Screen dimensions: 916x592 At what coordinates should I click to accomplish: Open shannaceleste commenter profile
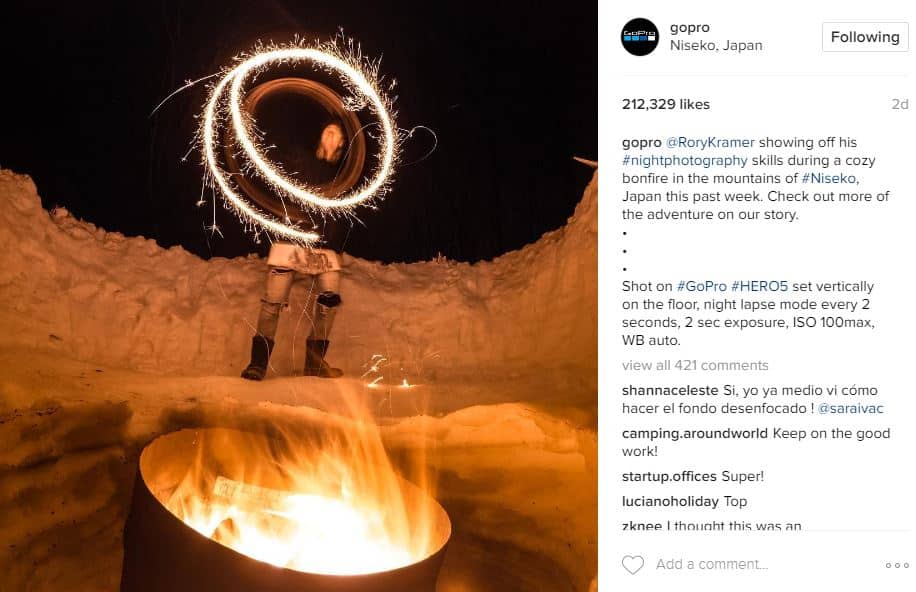tap(670, 390)
